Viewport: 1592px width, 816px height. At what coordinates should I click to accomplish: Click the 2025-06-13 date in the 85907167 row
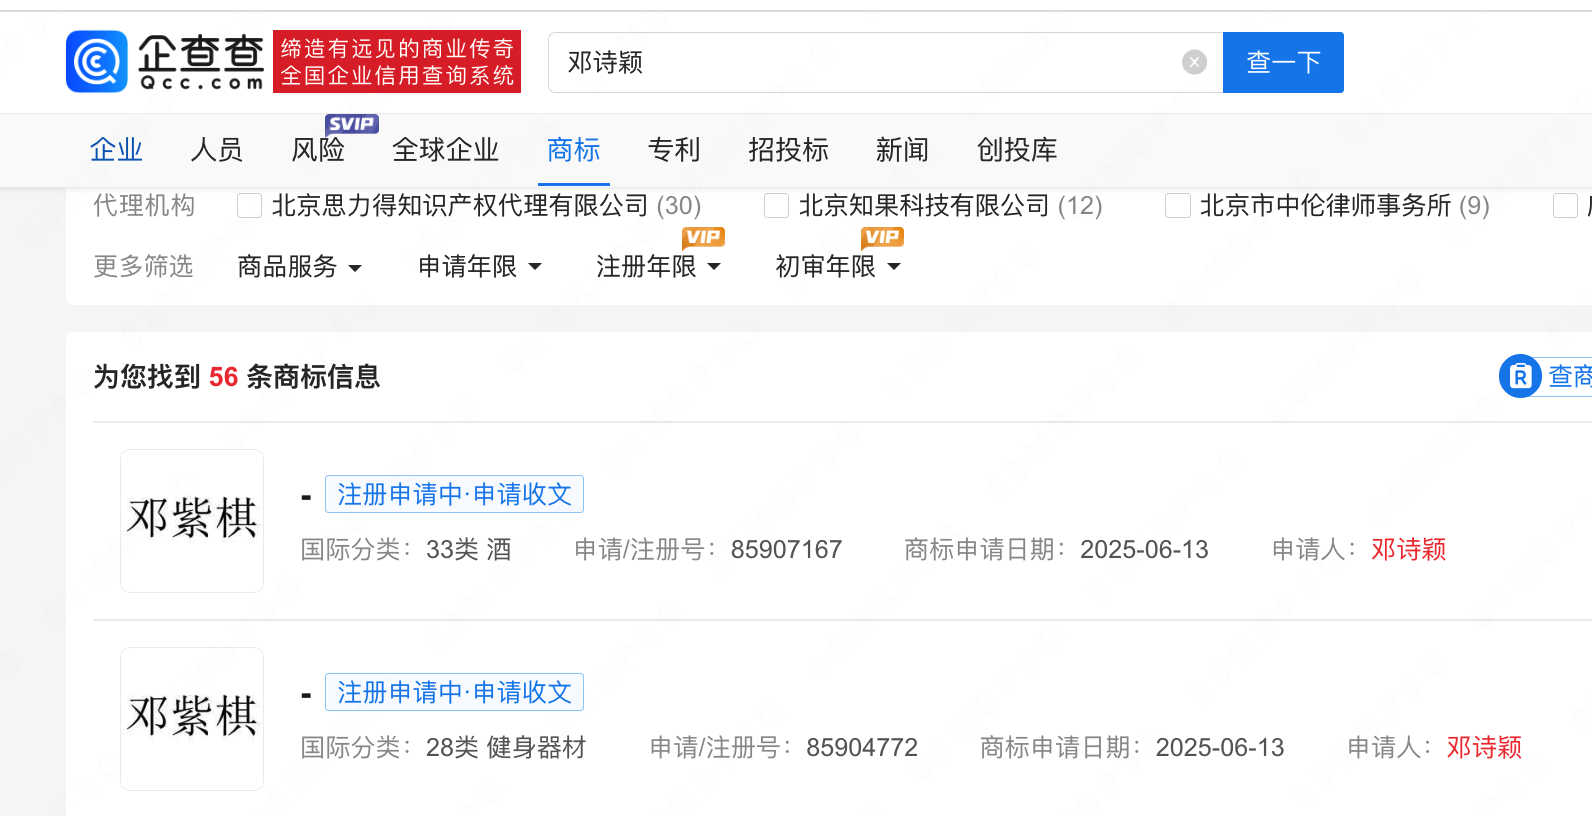[x=1144, y=549]
